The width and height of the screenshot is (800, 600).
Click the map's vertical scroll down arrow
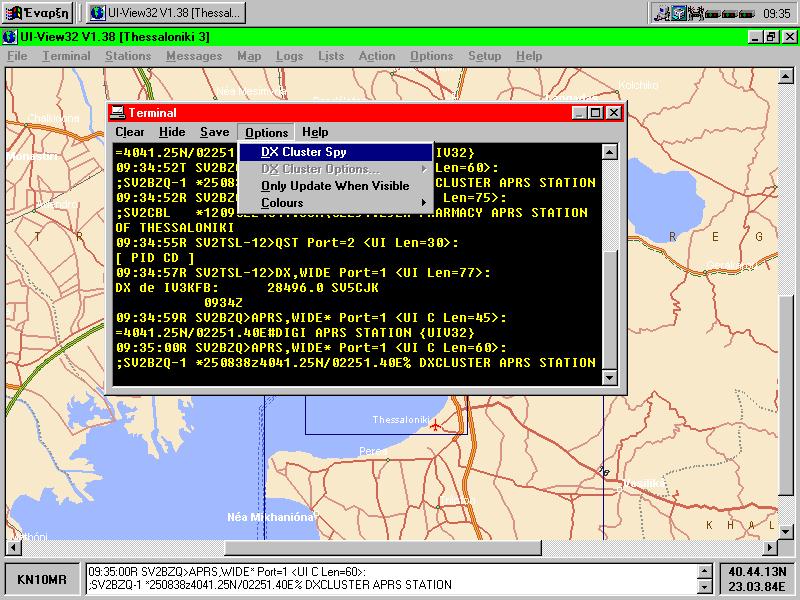tap(786, 532)
